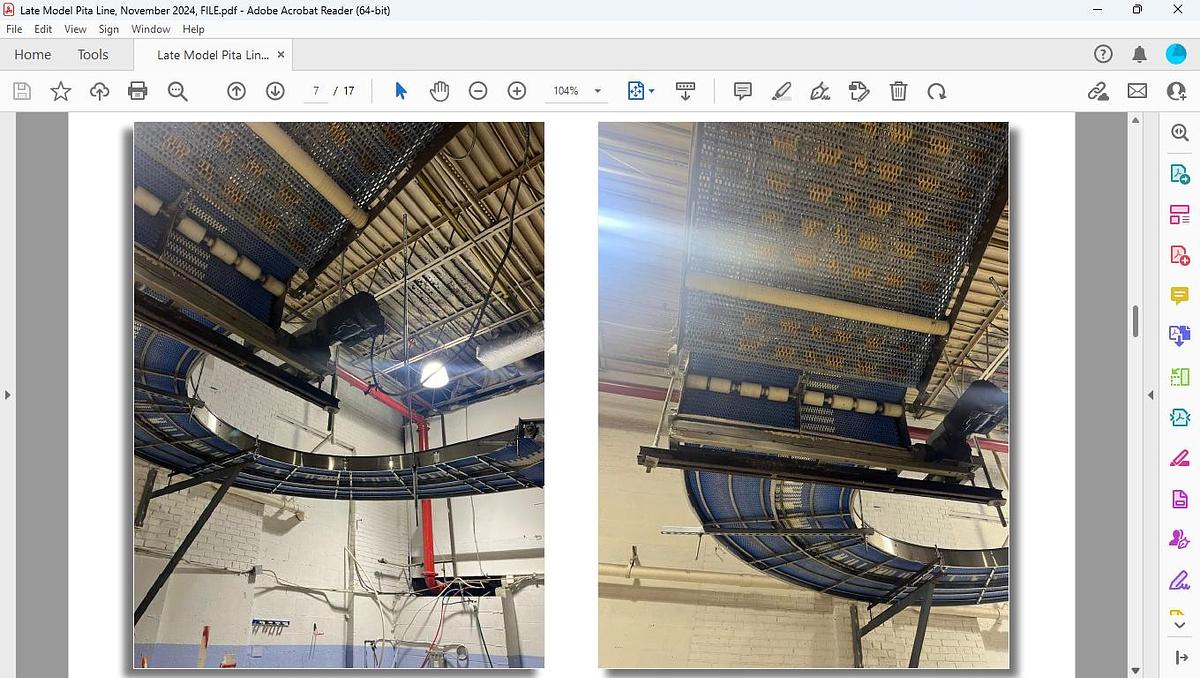Open the zoom percentage dropdown
The height and width of the screenshot is (678, 1200).
point(596,90)
